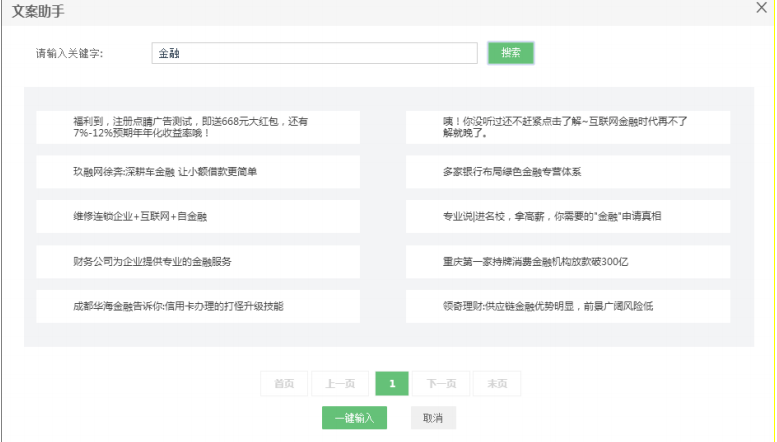Jump to 末页 in pagination
The height and width of the screenshot is (442, 777).
tap(496, 384)
